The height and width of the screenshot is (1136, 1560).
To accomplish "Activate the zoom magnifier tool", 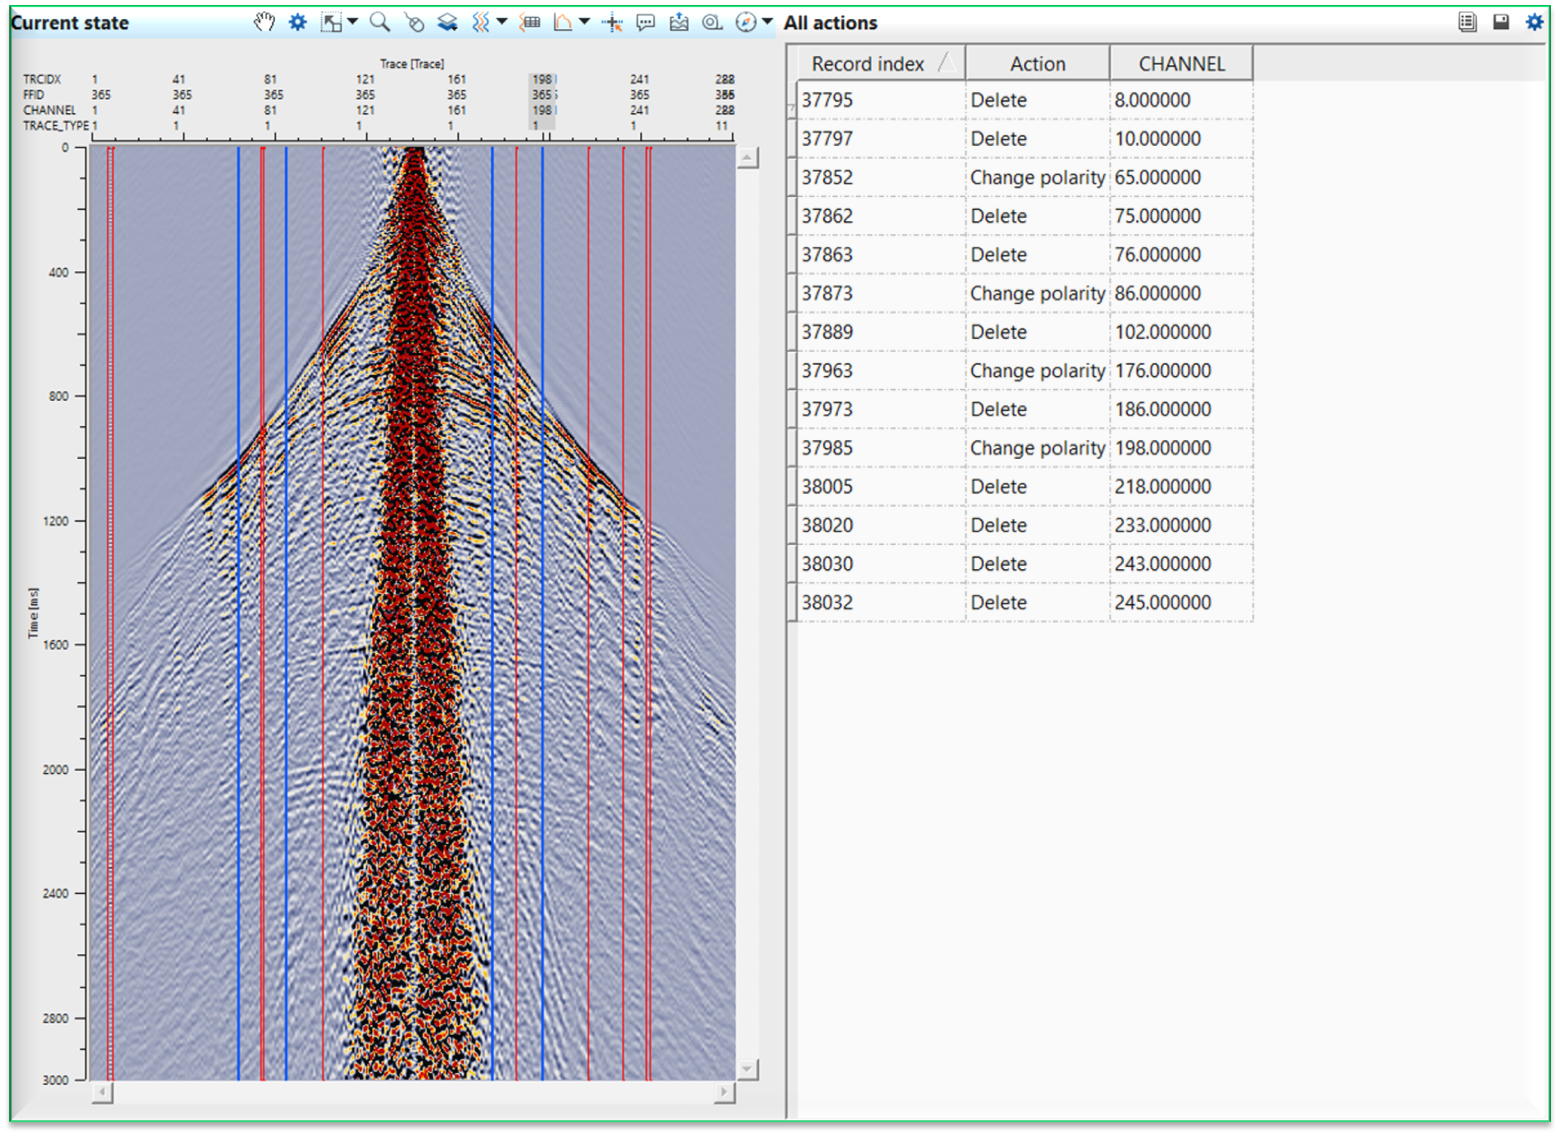I will click(x=380, y=21).
